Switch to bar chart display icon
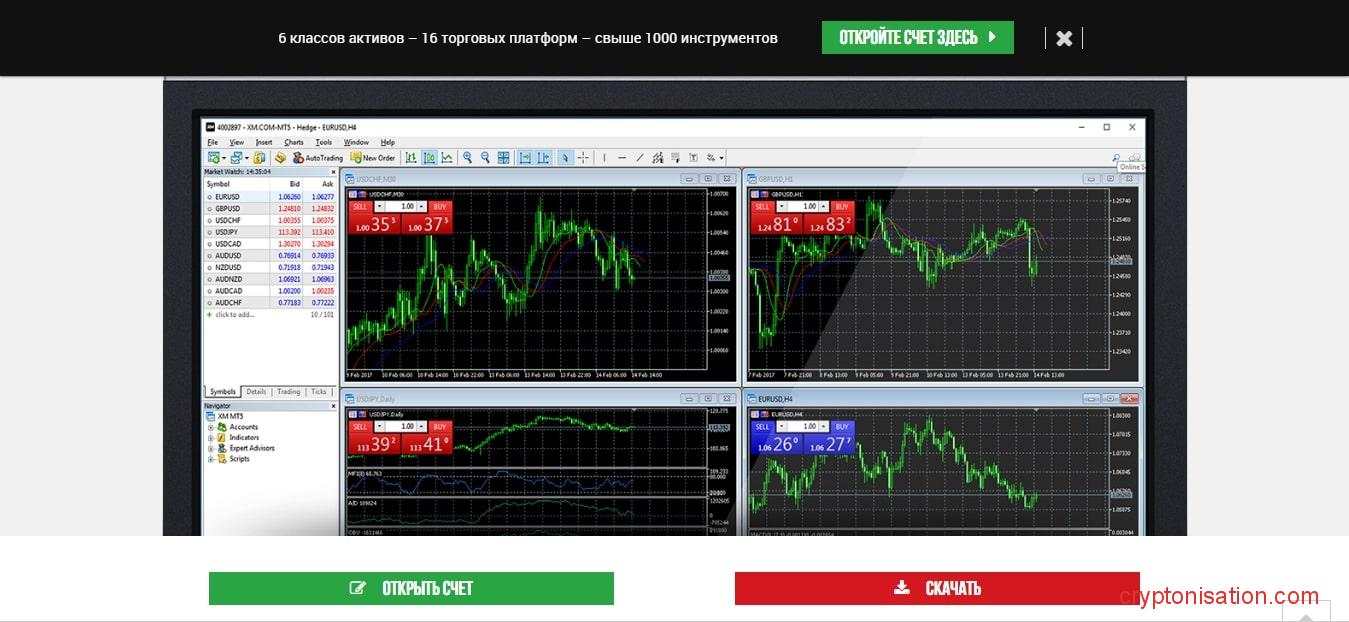Viewport: 1349px width, 622px height. click(x=411, y=158)
